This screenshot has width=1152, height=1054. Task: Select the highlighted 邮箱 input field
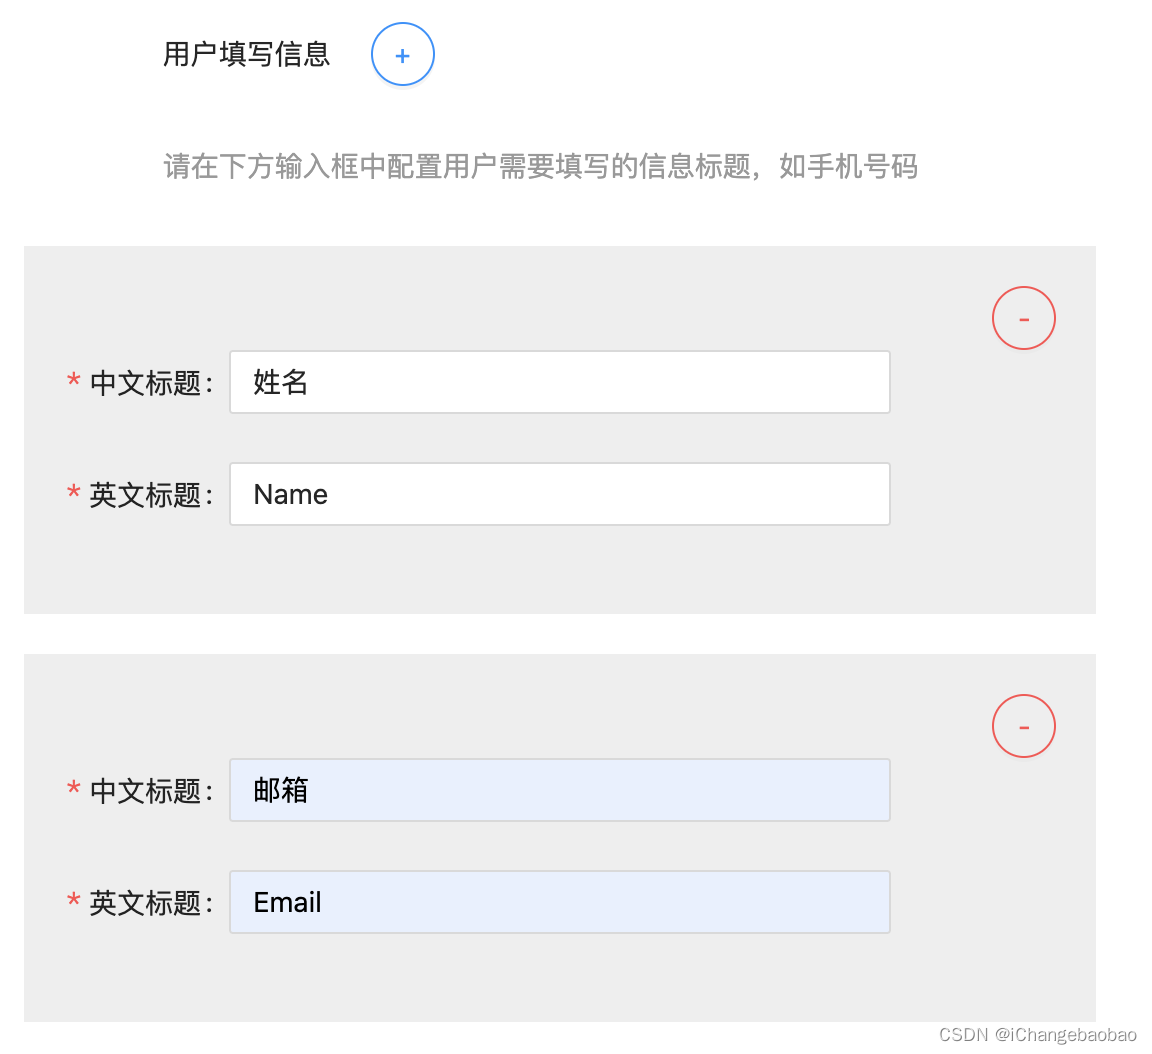(x=560, y=790)
